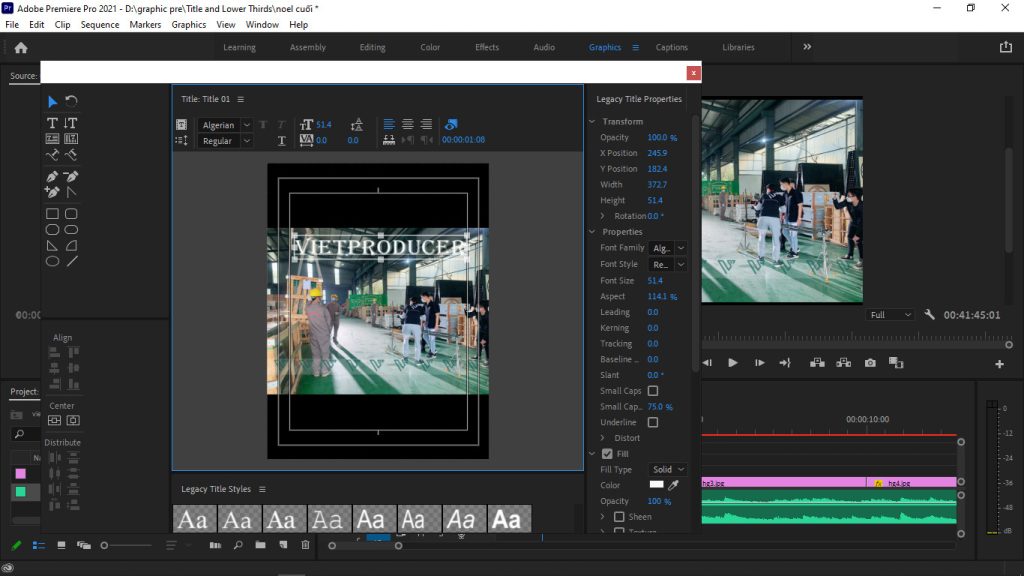Enable the Small Caps checkbox
This screenshot has height=576, width=1024.
653,391
